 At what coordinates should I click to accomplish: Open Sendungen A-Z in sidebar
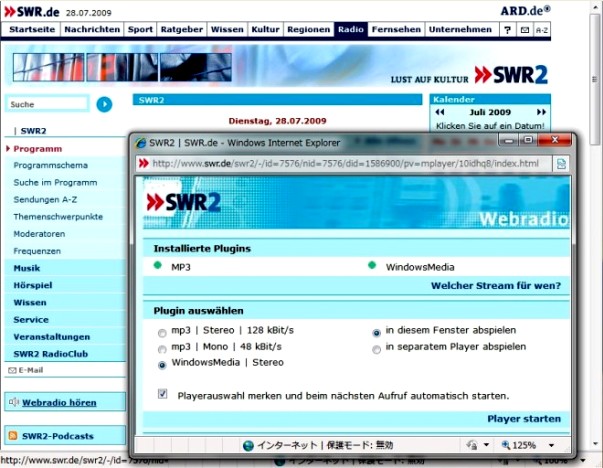pyautogui.click(x=45, y=200)
